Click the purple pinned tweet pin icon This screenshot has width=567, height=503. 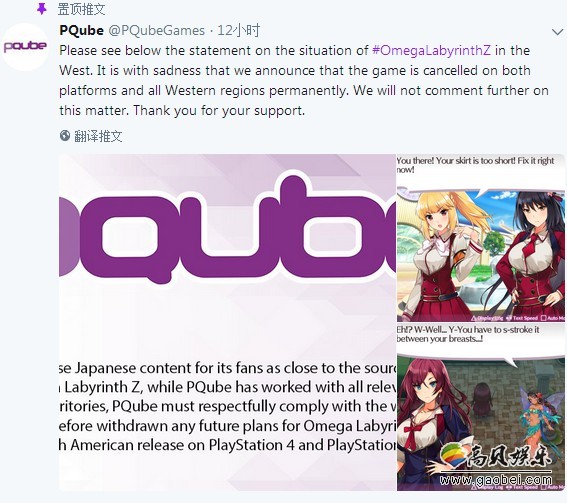click(x=42, y=9)
